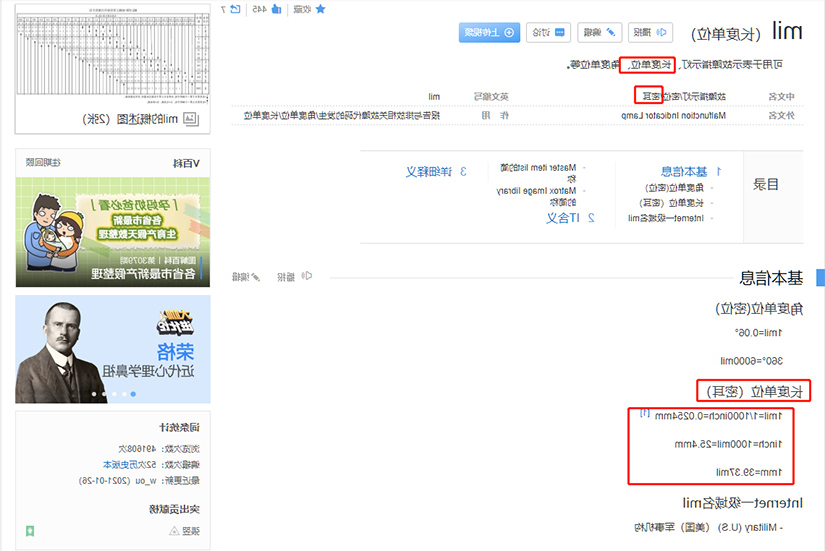Click the 1mil=0.06° text line

tap(758, 333)
